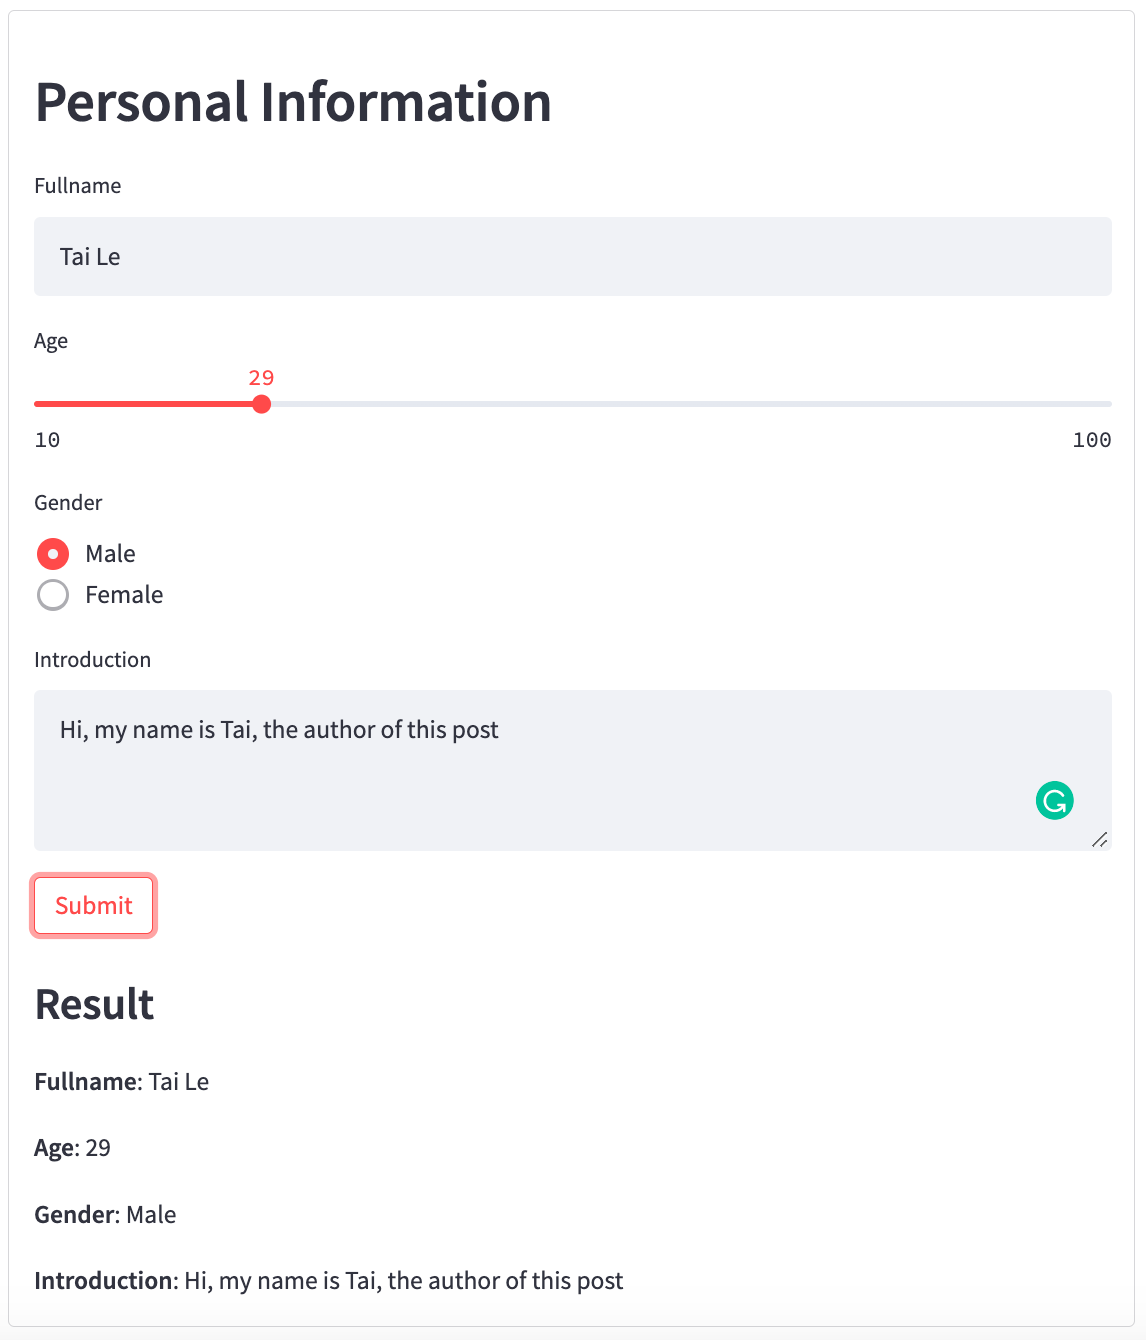Screen dimensions: 1146x1340
Task: Select the Female radio button
Action: point(53,595)
